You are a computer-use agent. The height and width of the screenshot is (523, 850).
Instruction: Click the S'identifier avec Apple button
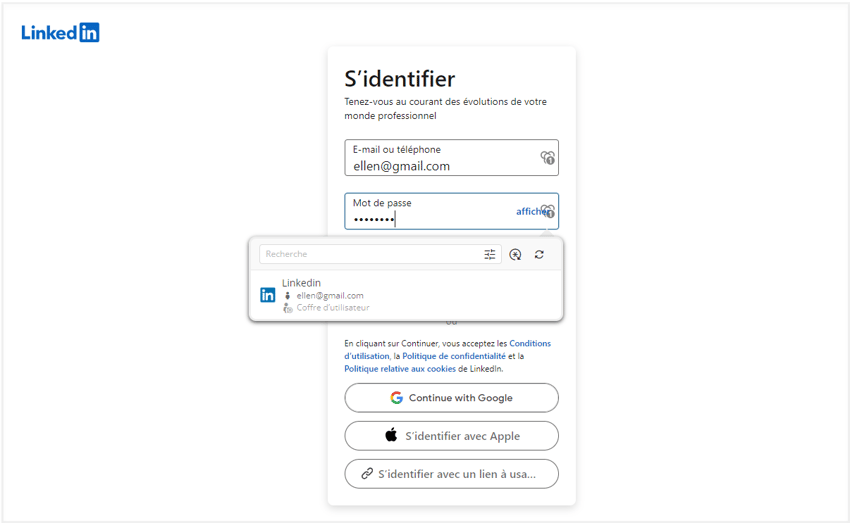point(451,436)
